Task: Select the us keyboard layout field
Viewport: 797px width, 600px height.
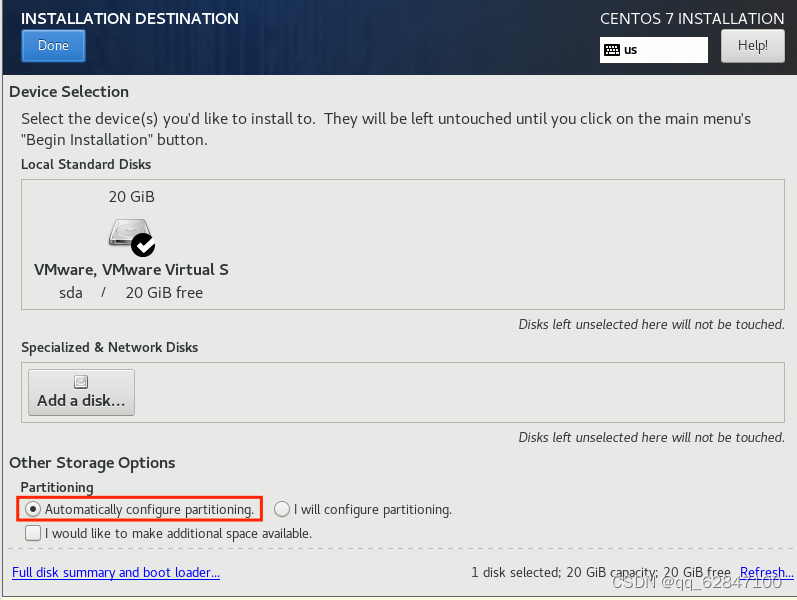Action: click(x=653, y=50)
